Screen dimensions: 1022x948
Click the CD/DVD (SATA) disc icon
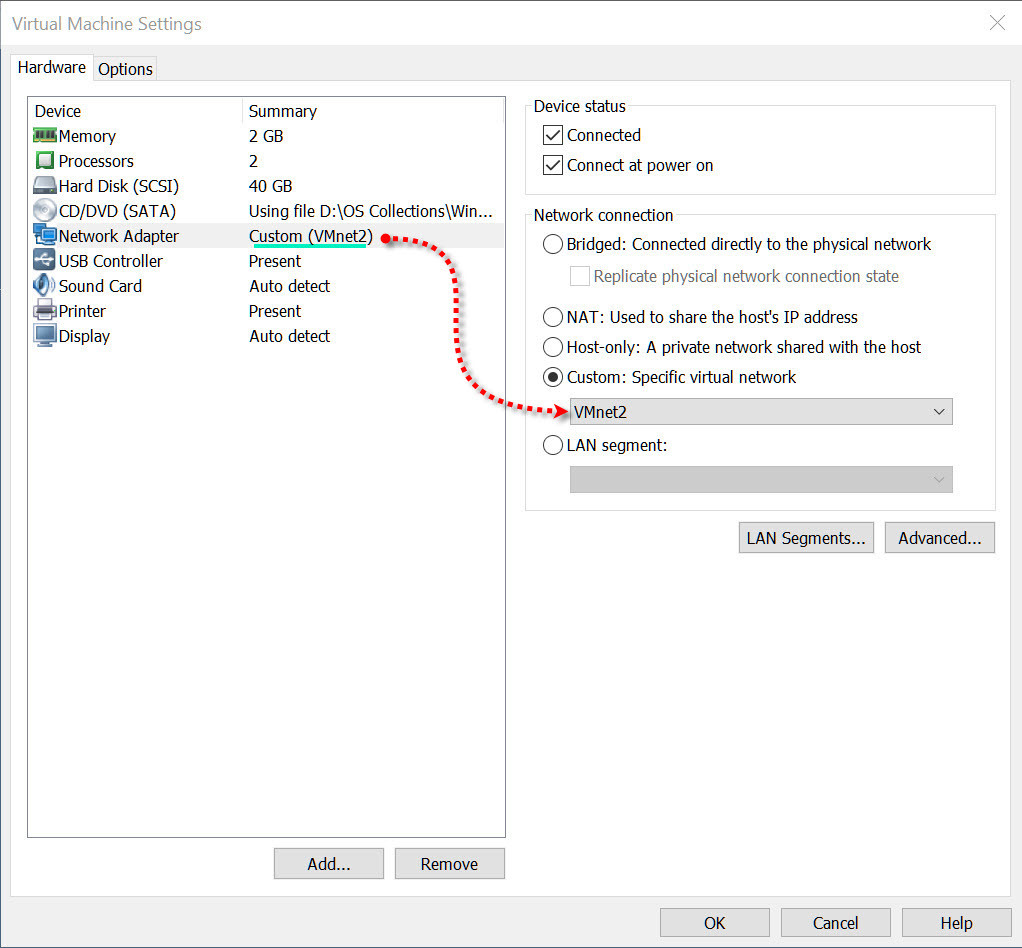coord(45,211)
